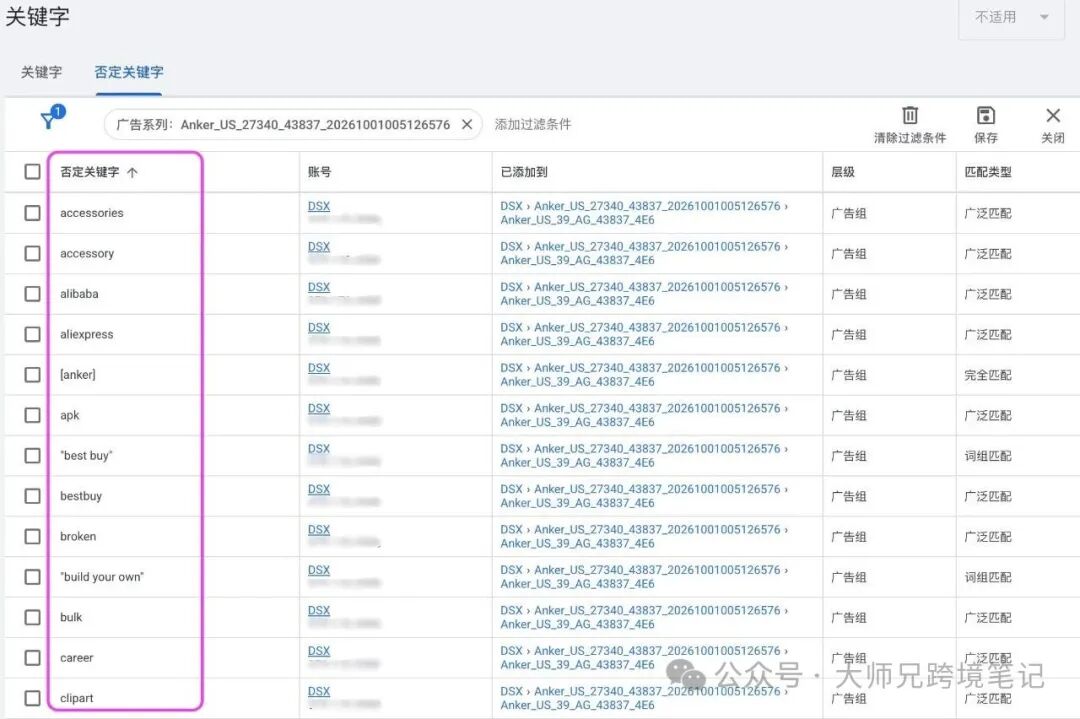Click the aliexpress keyword cell
Viewport: 1080px width, 719px height.
(87, 334)
